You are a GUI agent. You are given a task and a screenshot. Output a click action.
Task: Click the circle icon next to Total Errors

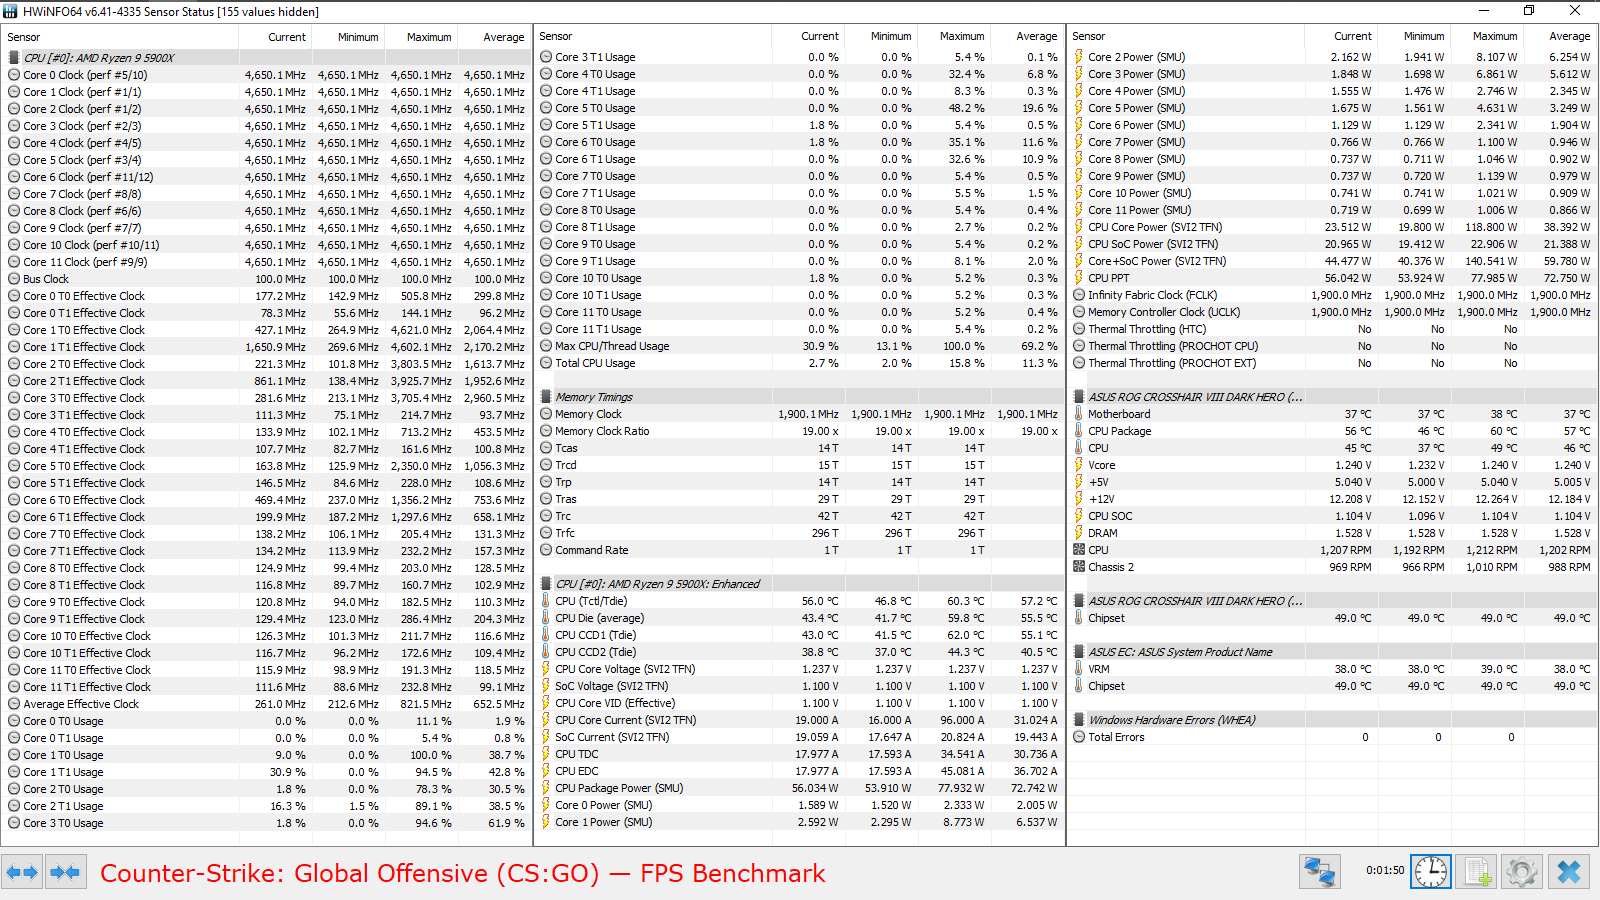tap(1079, 737)
